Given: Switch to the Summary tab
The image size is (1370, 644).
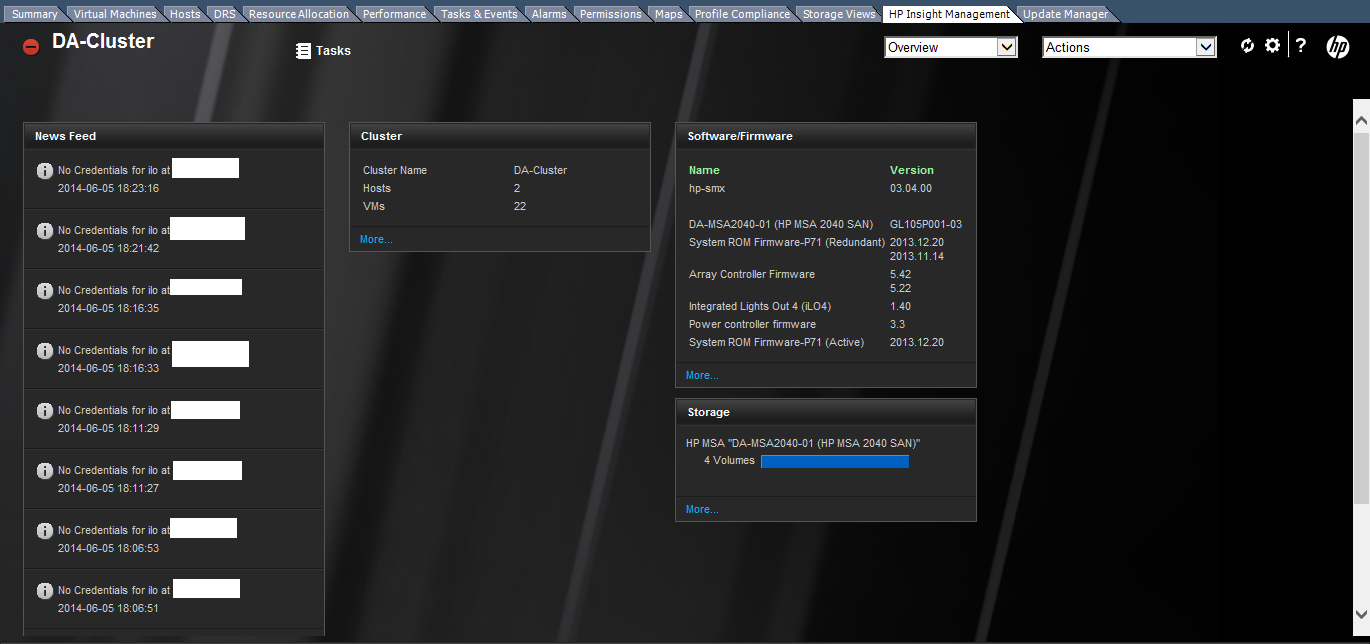Looking at the screenshot, I should click(35, 14).
